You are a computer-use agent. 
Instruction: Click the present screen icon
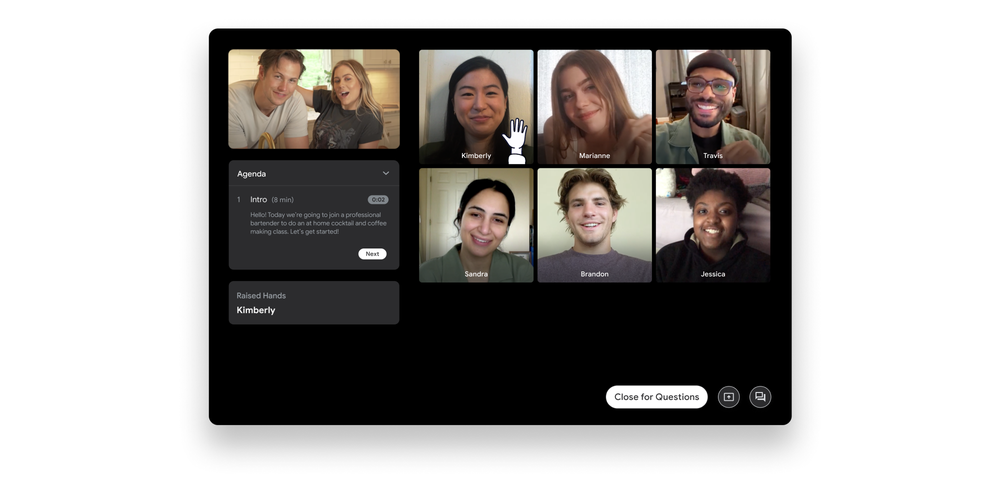(728, 397)
